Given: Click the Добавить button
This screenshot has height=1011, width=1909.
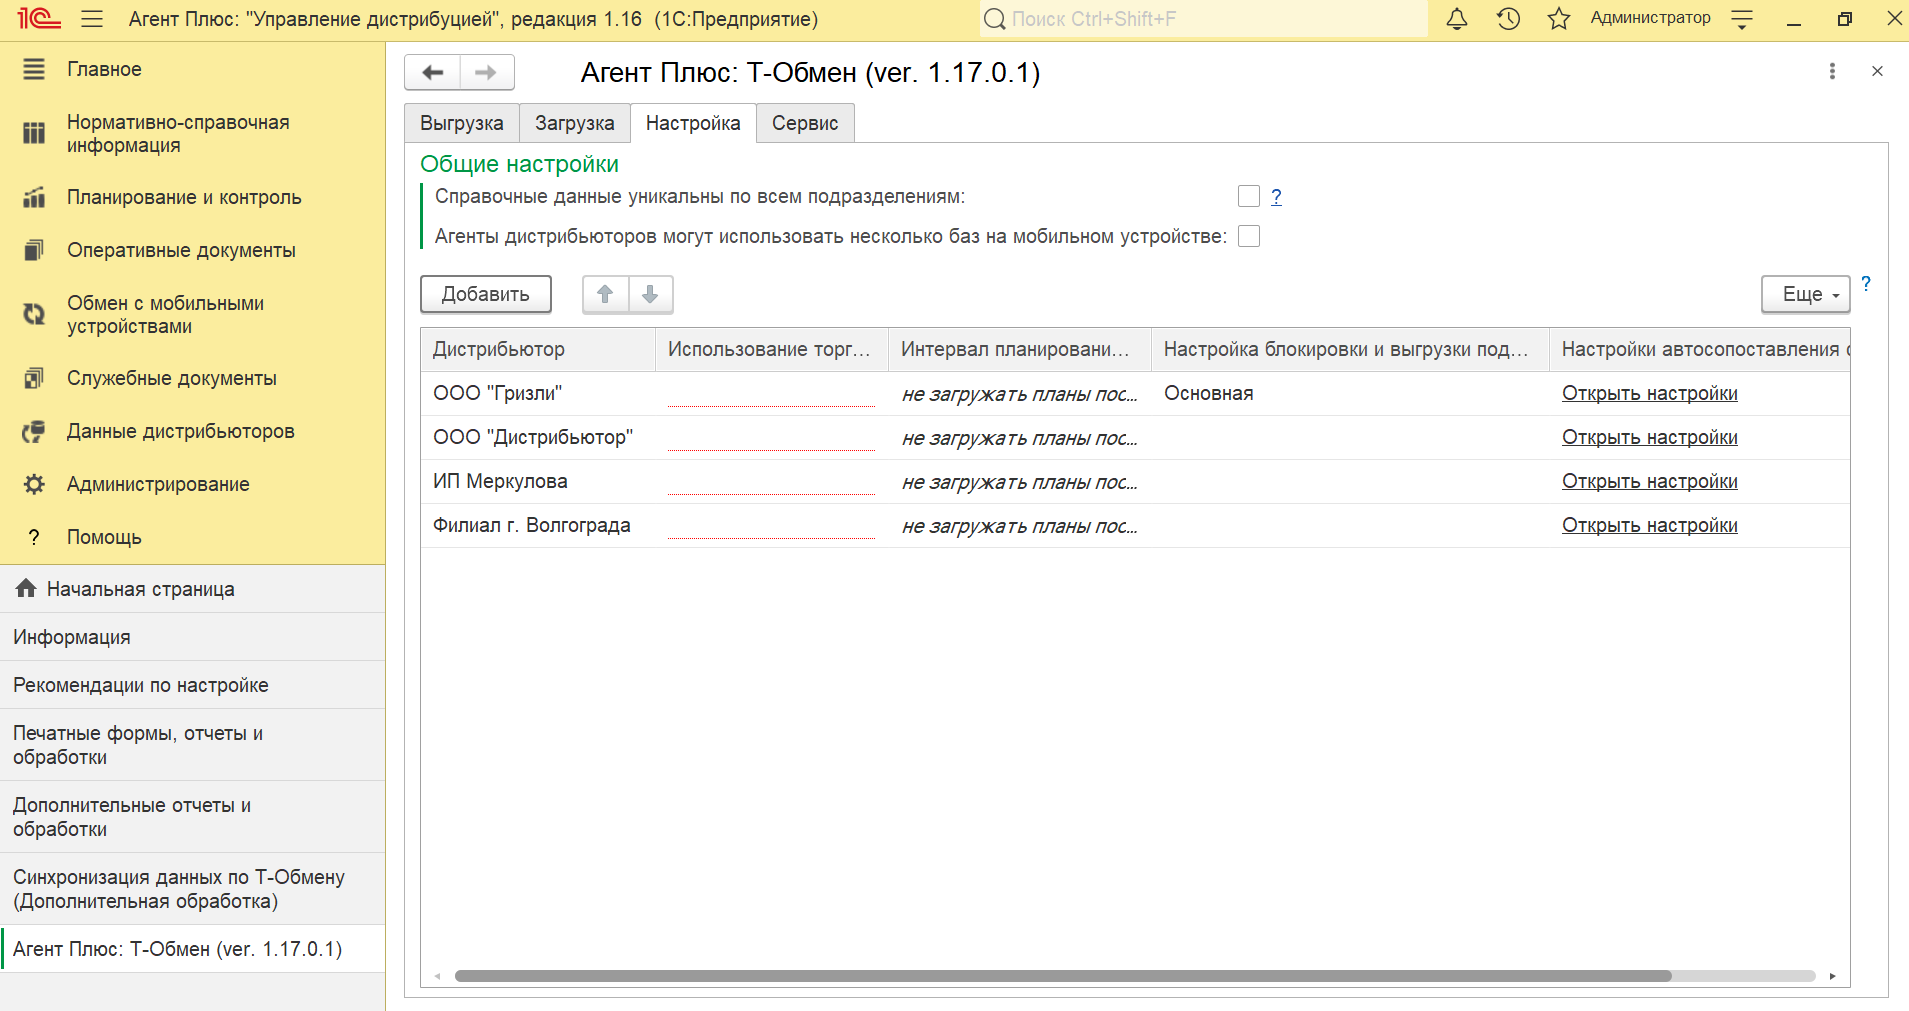Looking at the screenshot, I should pyautogui.click(x=486, y=294).
